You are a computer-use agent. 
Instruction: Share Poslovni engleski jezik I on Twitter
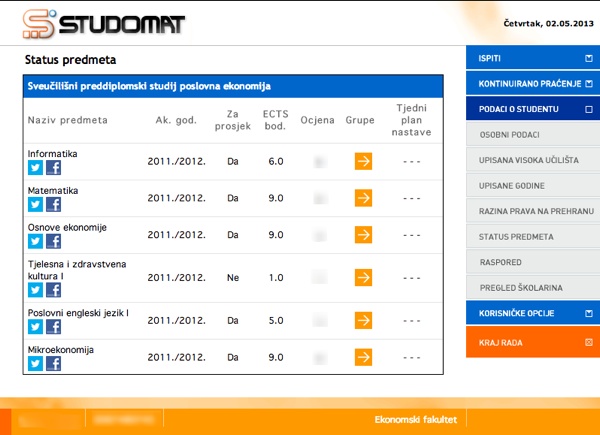[35, 327]
